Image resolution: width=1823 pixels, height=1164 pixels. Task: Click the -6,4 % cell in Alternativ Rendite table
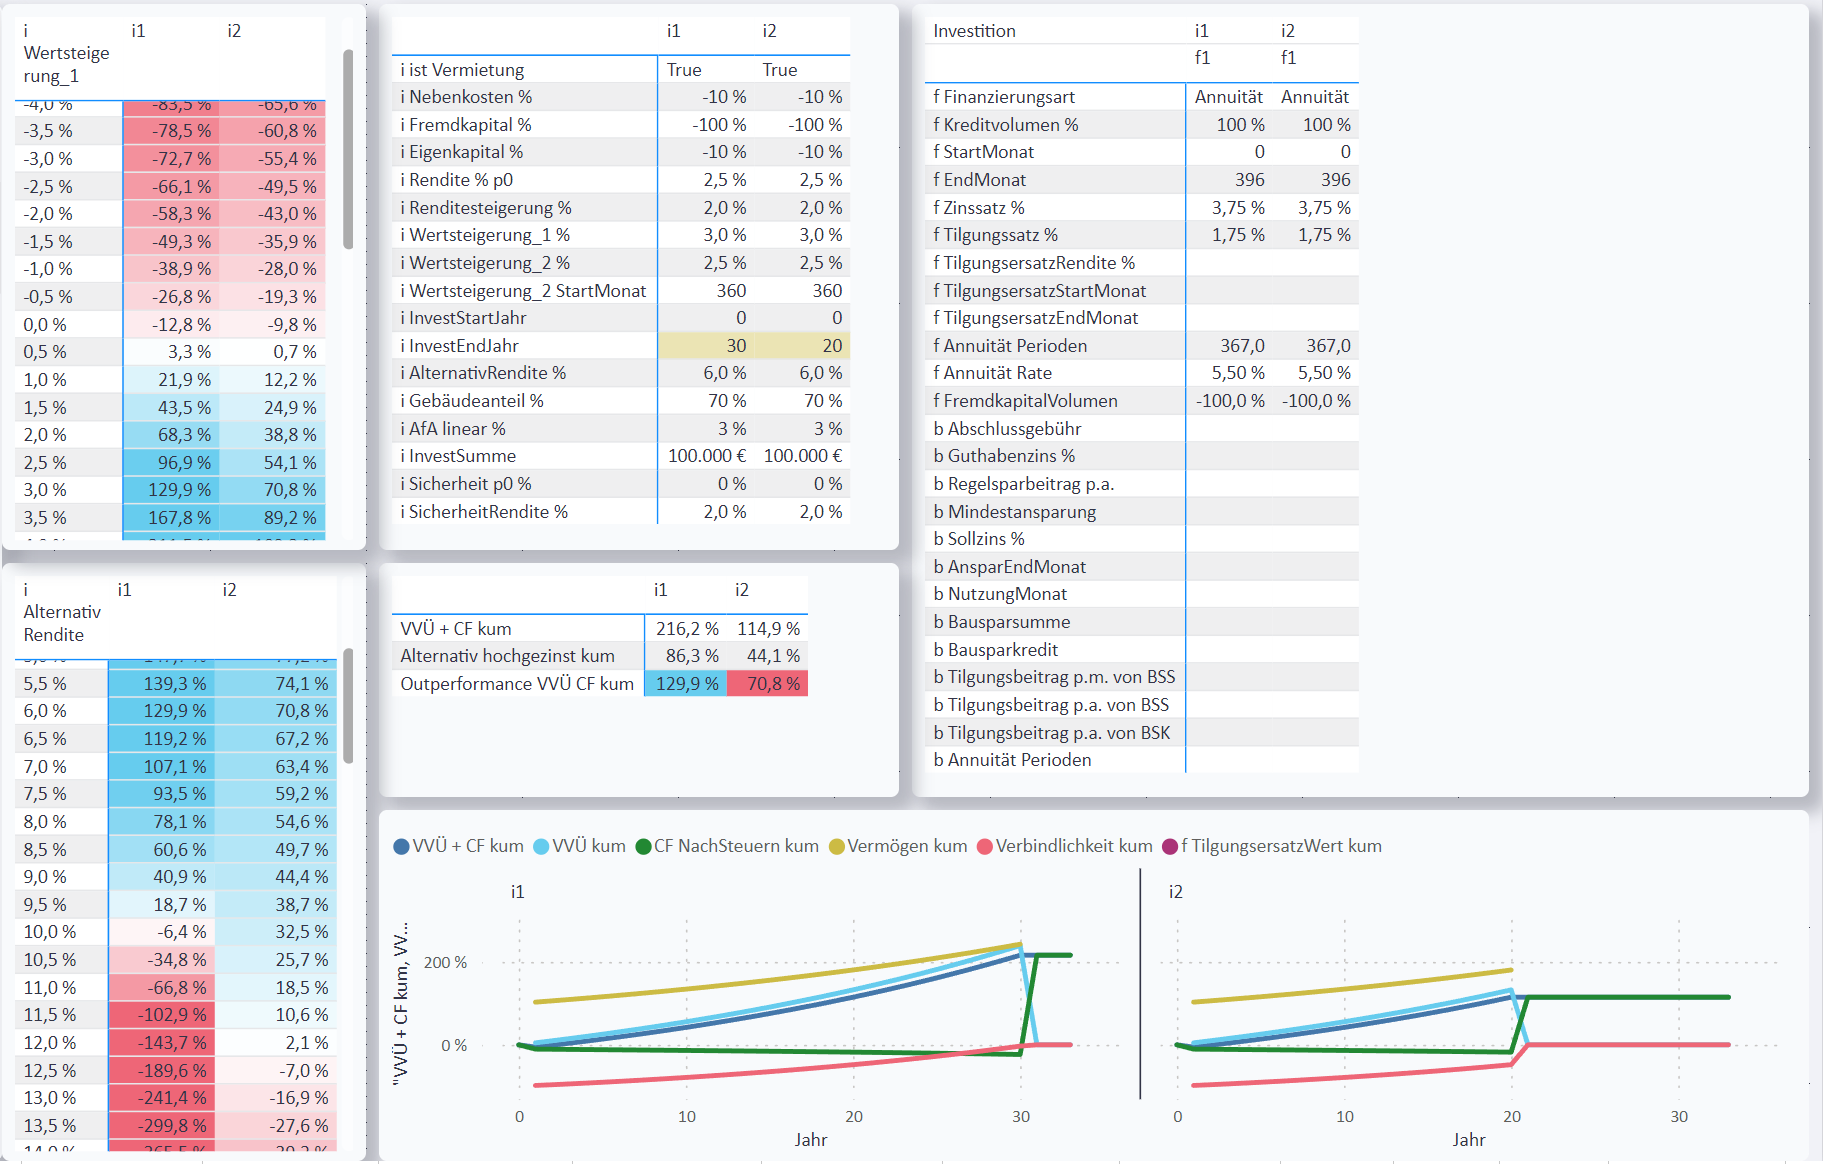pos(161,932)
